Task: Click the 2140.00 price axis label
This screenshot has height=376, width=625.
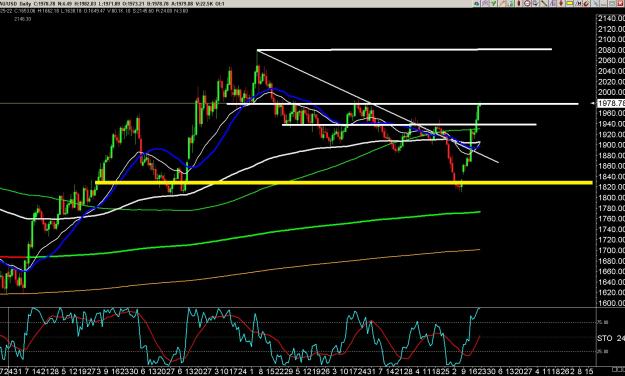Action: pos(611,18)
